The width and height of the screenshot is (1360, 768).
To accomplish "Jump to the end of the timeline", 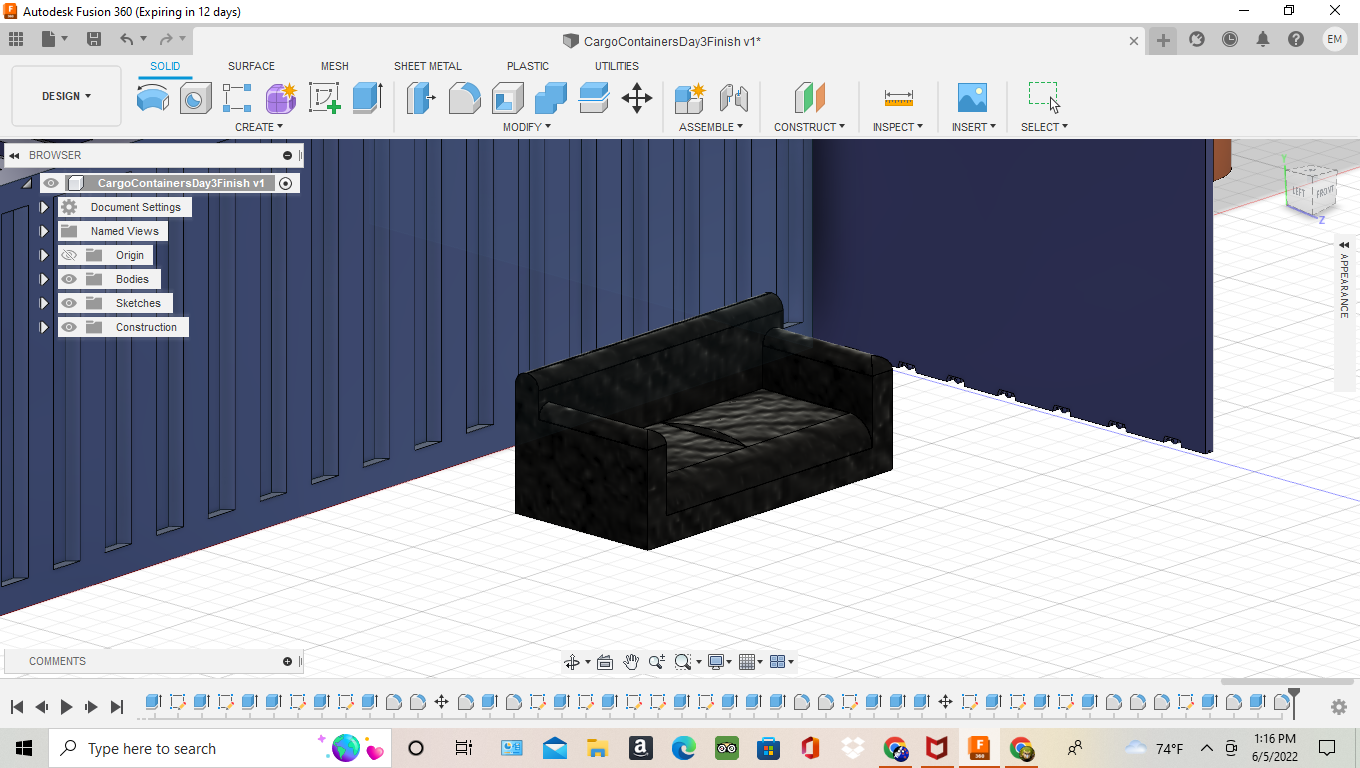I will 116,707.
